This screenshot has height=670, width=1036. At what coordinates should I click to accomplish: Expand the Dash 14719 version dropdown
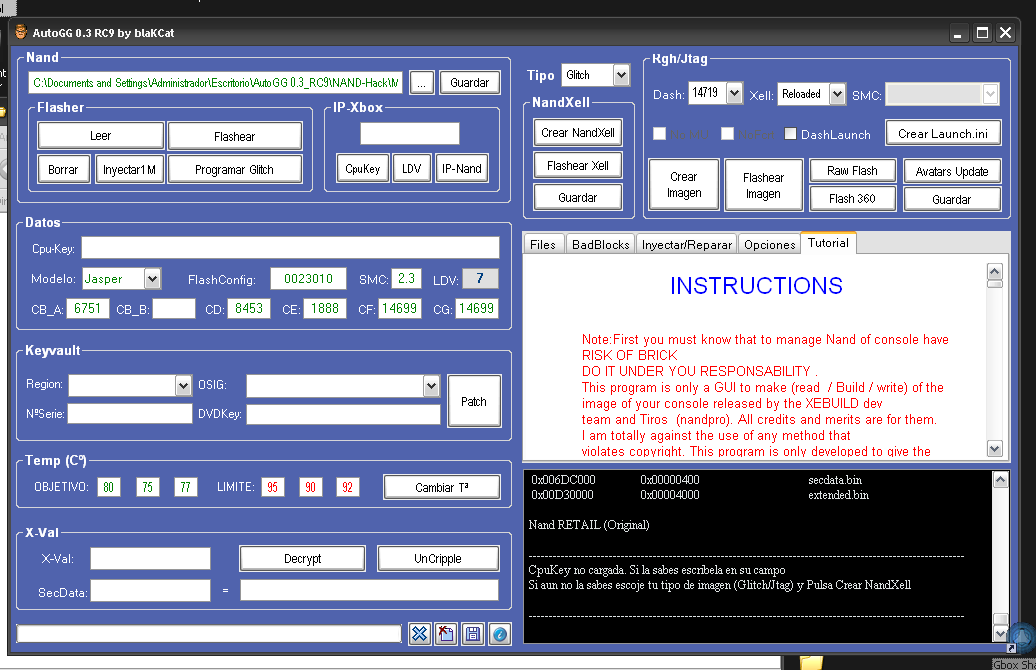point(734,93)
